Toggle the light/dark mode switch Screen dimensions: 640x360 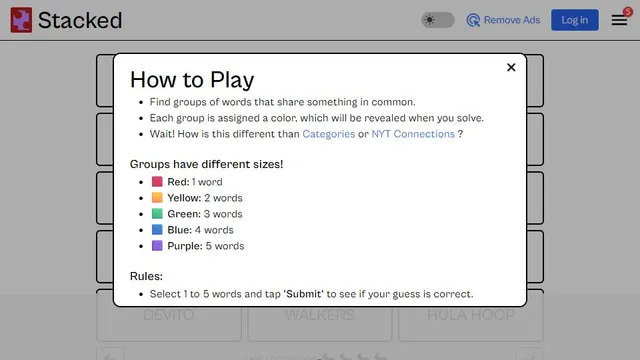click(x=438, y=20)
